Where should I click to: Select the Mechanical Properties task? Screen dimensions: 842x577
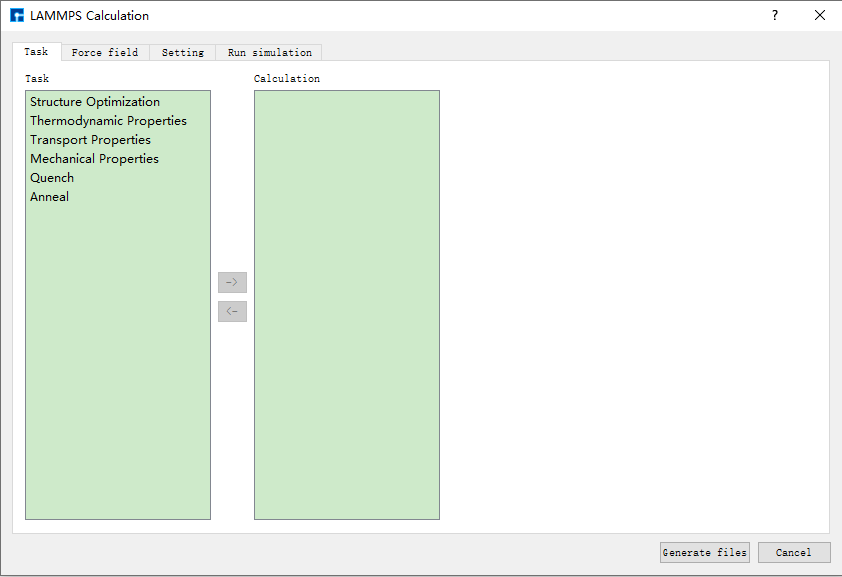click(x=94, y=159)
